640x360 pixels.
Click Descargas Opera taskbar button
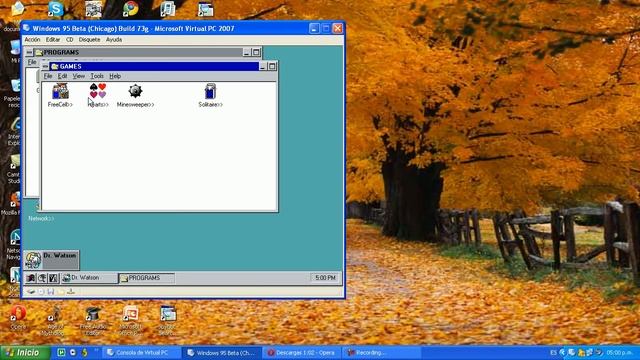click(303, 353)
